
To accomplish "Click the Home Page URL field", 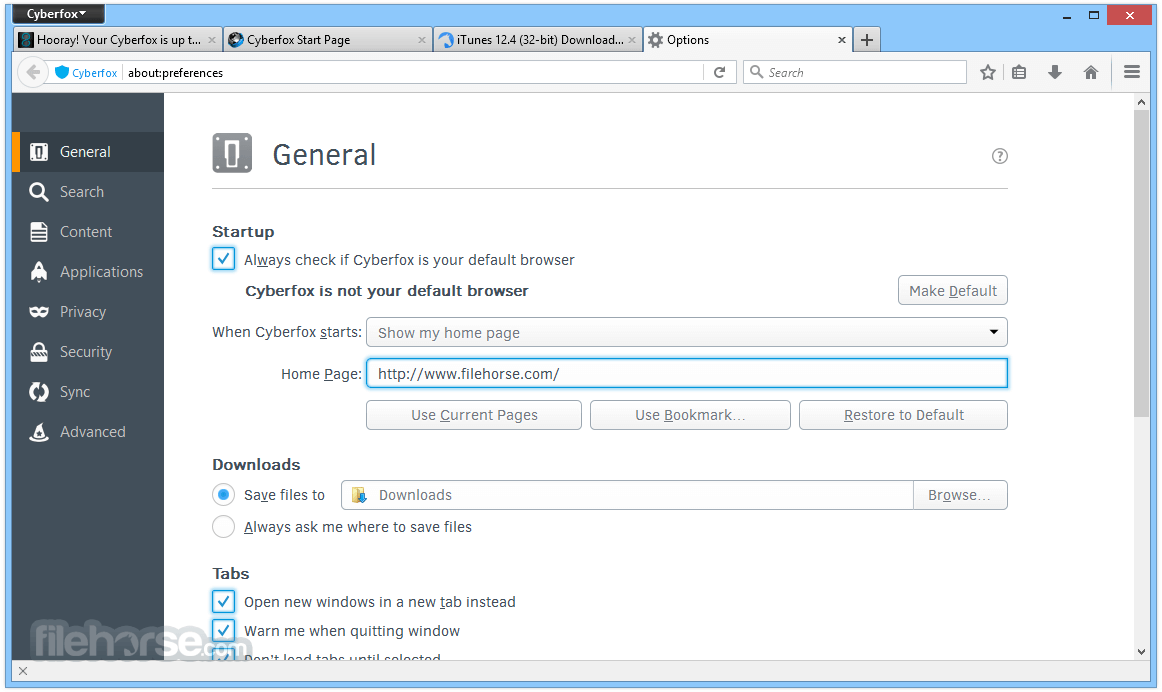I will [x=687, y=373].
